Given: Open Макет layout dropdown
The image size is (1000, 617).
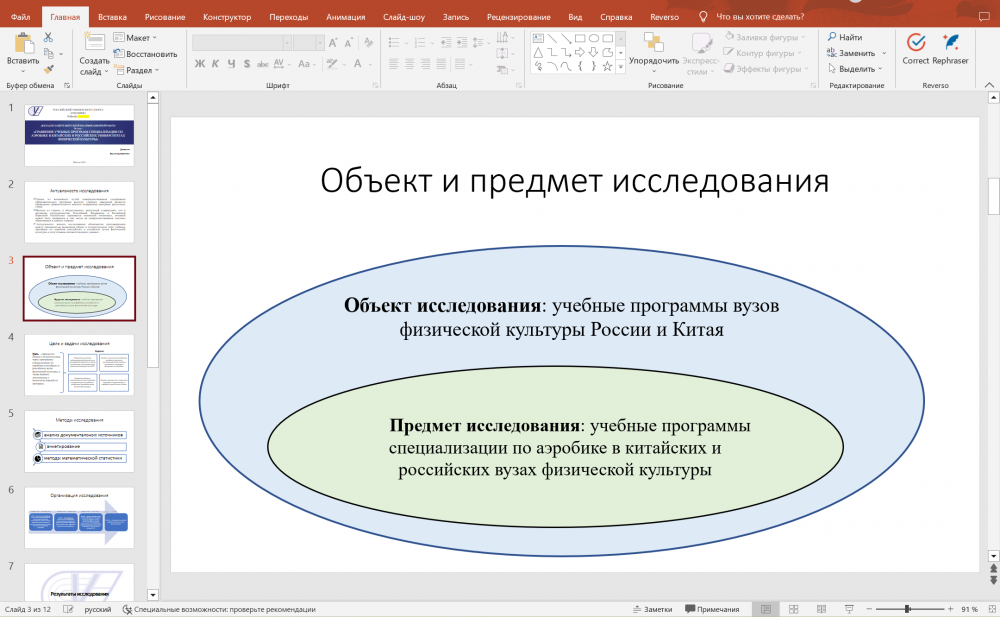Looking at the screenshot, I should [136, 38].
